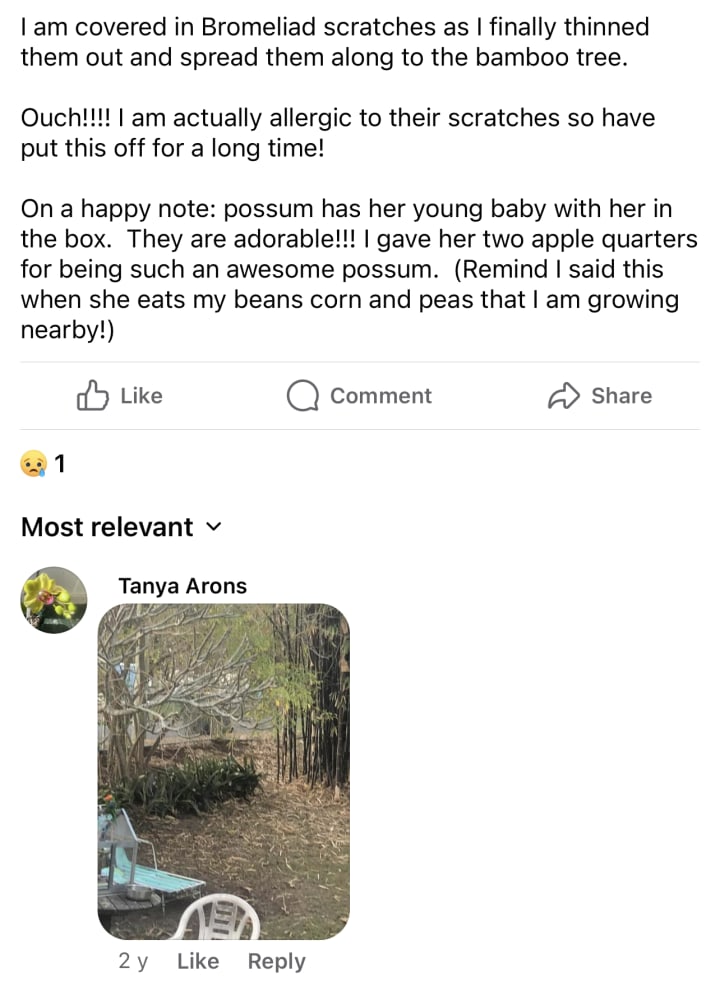Screen dimensions: 720x981
Task: Open the Tanya Arons name link
Action: [x=182, y=586]
